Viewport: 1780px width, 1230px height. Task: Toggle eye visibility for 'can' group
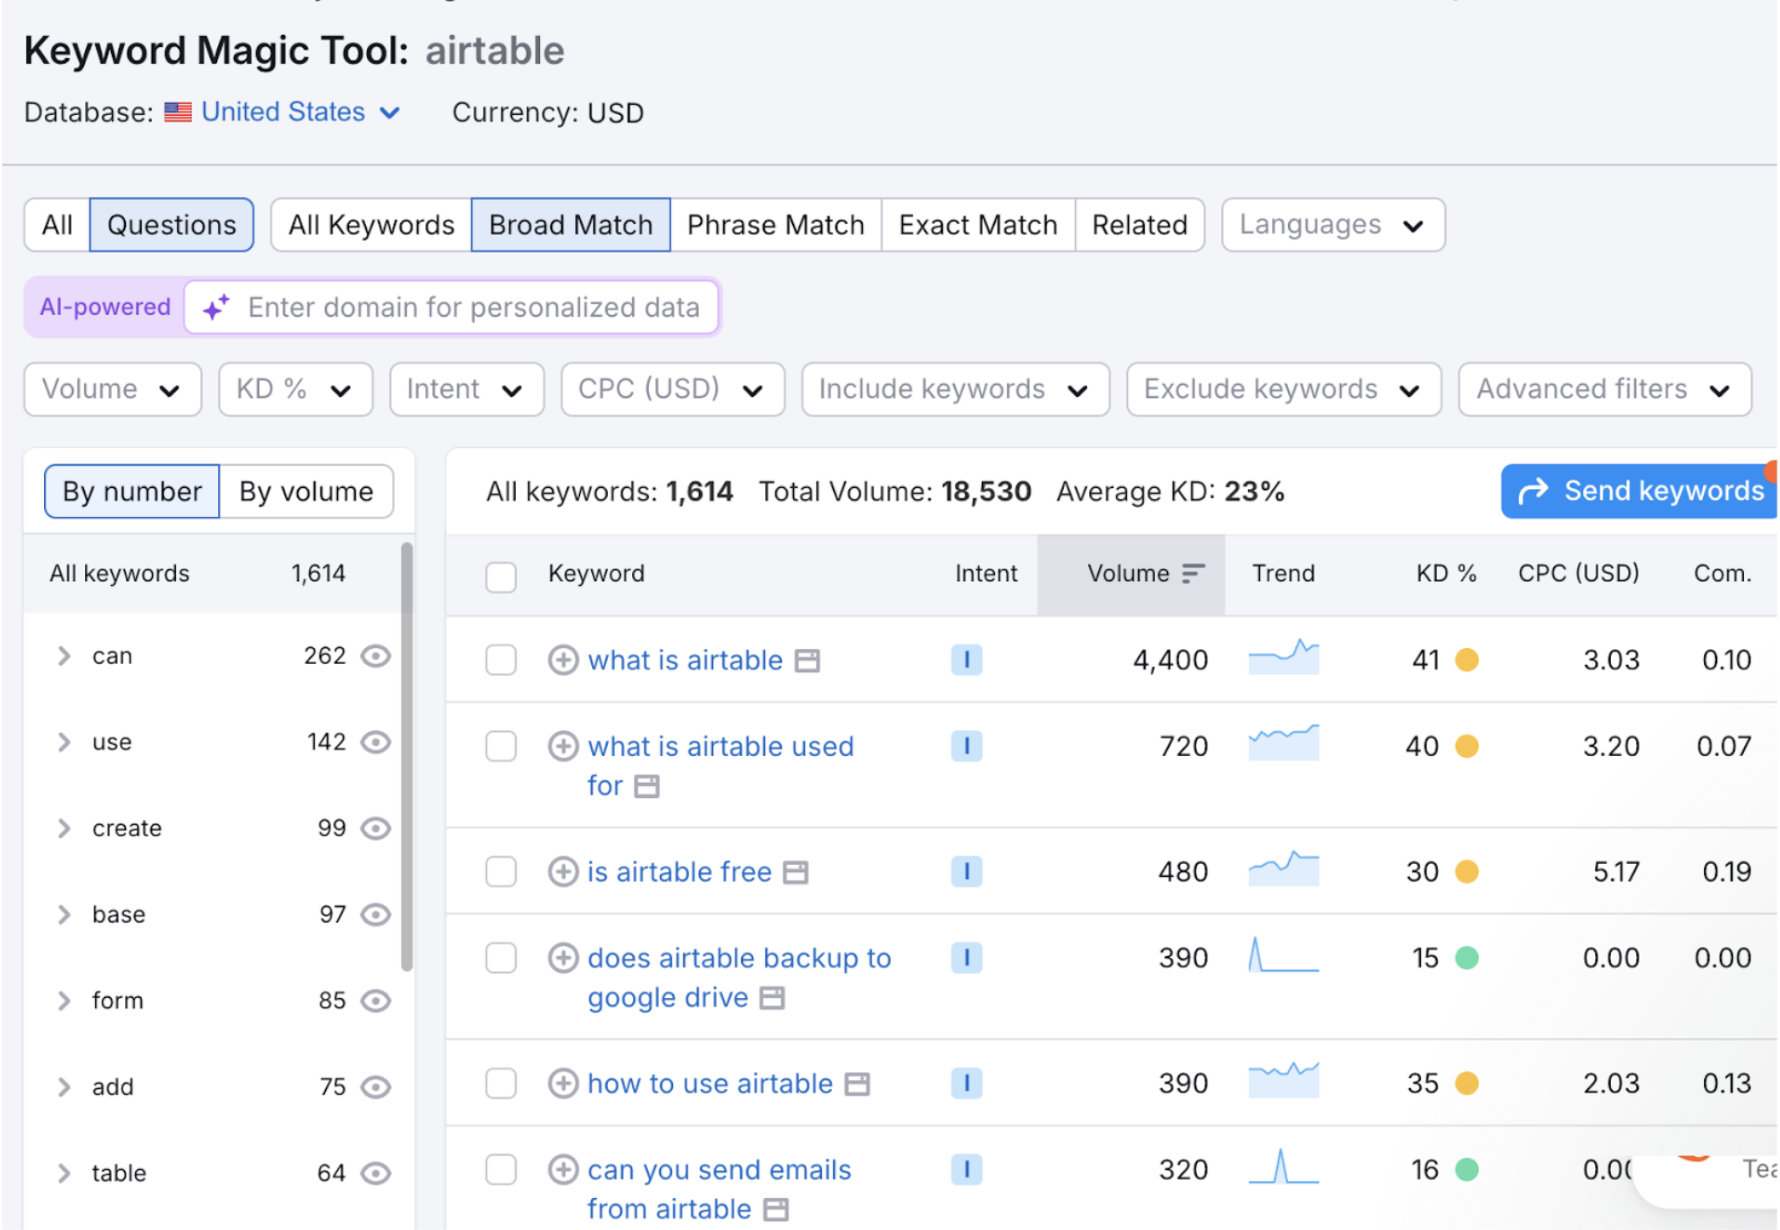pos(376,656)
